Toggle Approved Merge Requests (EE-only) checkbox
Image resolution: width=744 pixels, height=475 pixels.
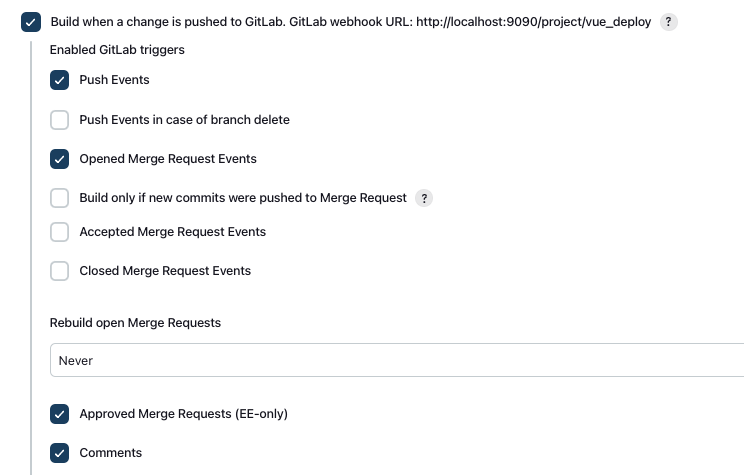(60, 414)
